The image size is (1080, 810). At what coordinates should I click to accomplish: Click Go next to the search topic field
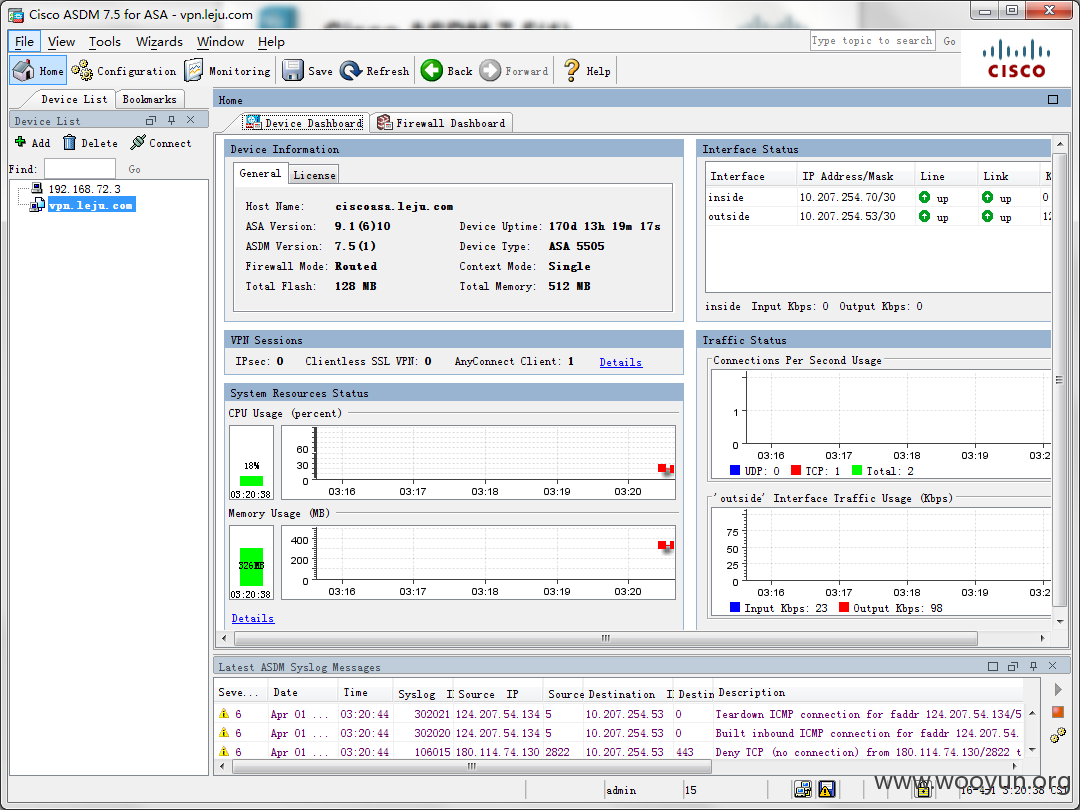[950, 41]
